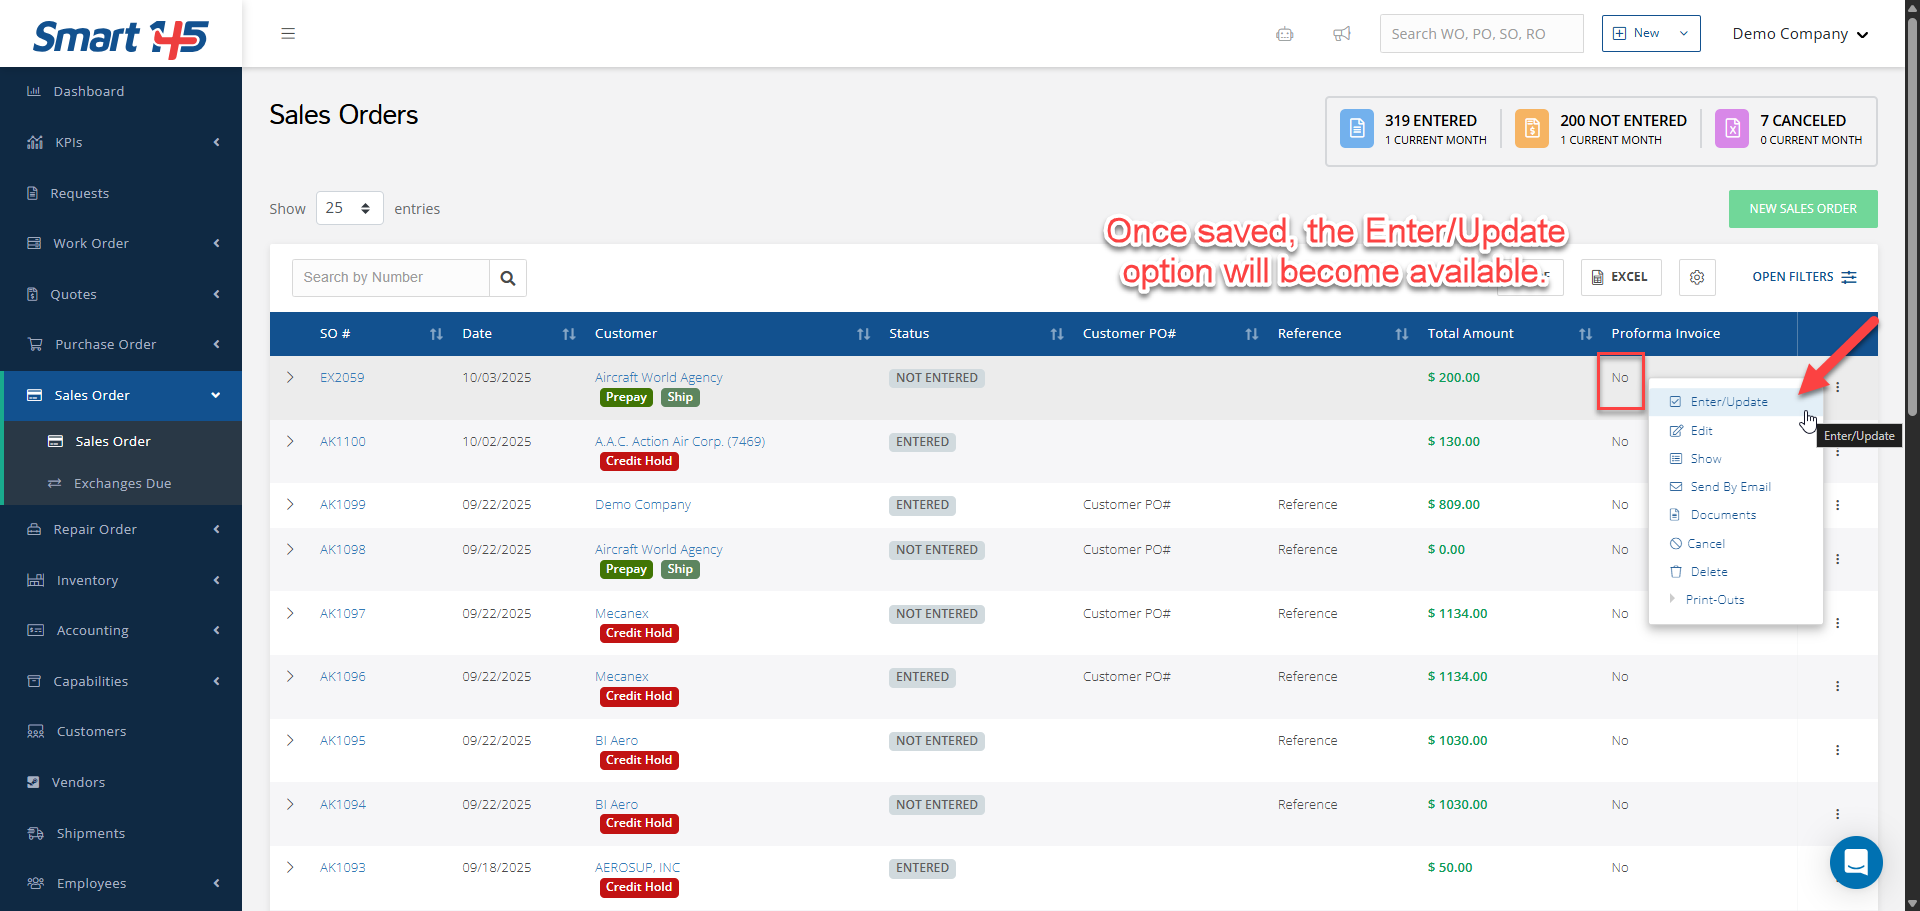Open the Show entries count dropdown

pos(349,208)
